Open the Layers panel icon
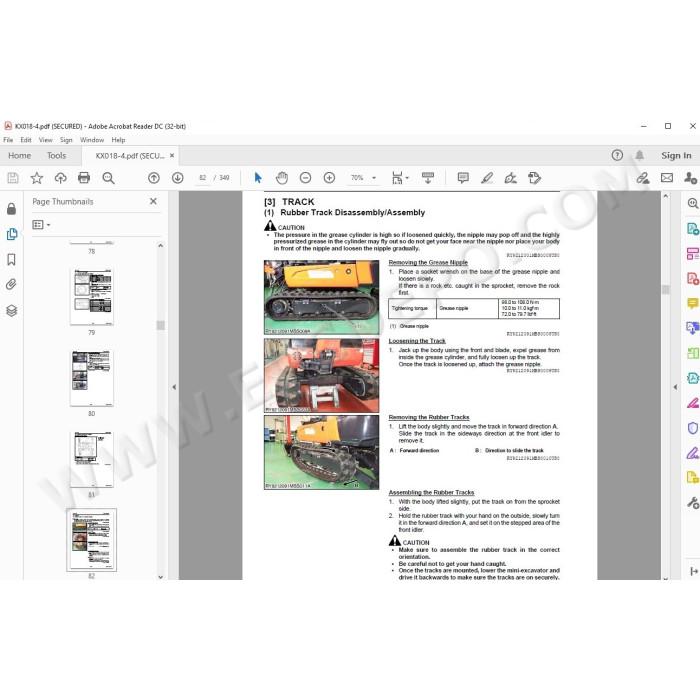700x700 pixels. (x=12, y=311)
